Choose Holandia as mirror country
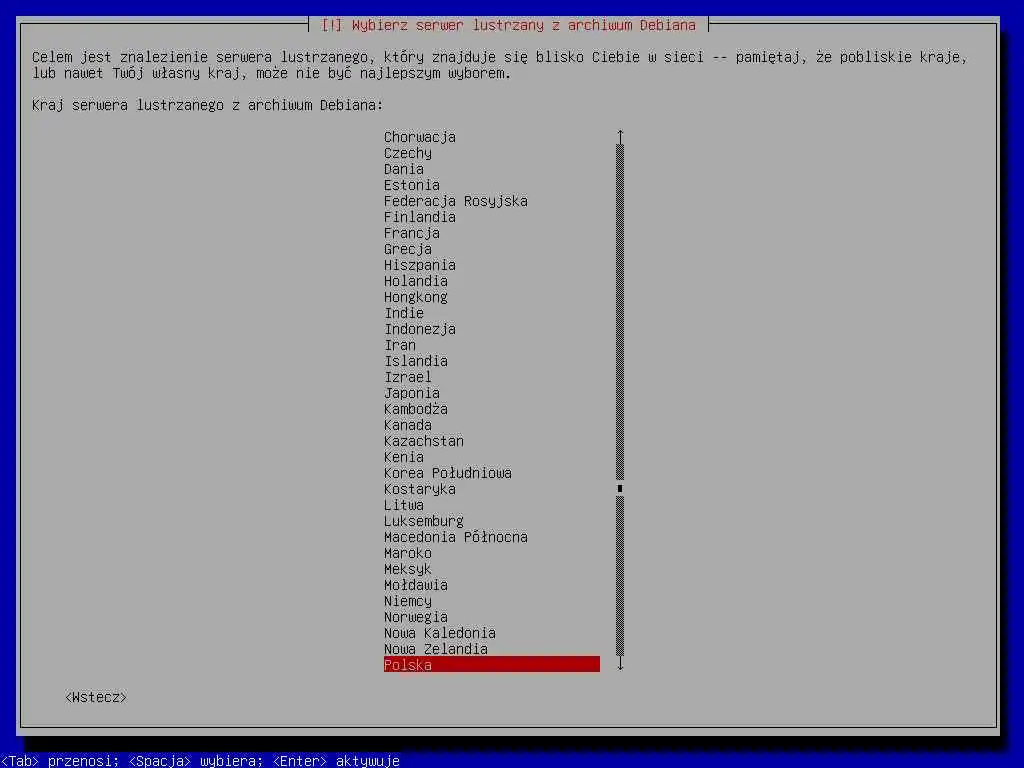The width and height of the screenshot is (1024, 768). (415, 281)
